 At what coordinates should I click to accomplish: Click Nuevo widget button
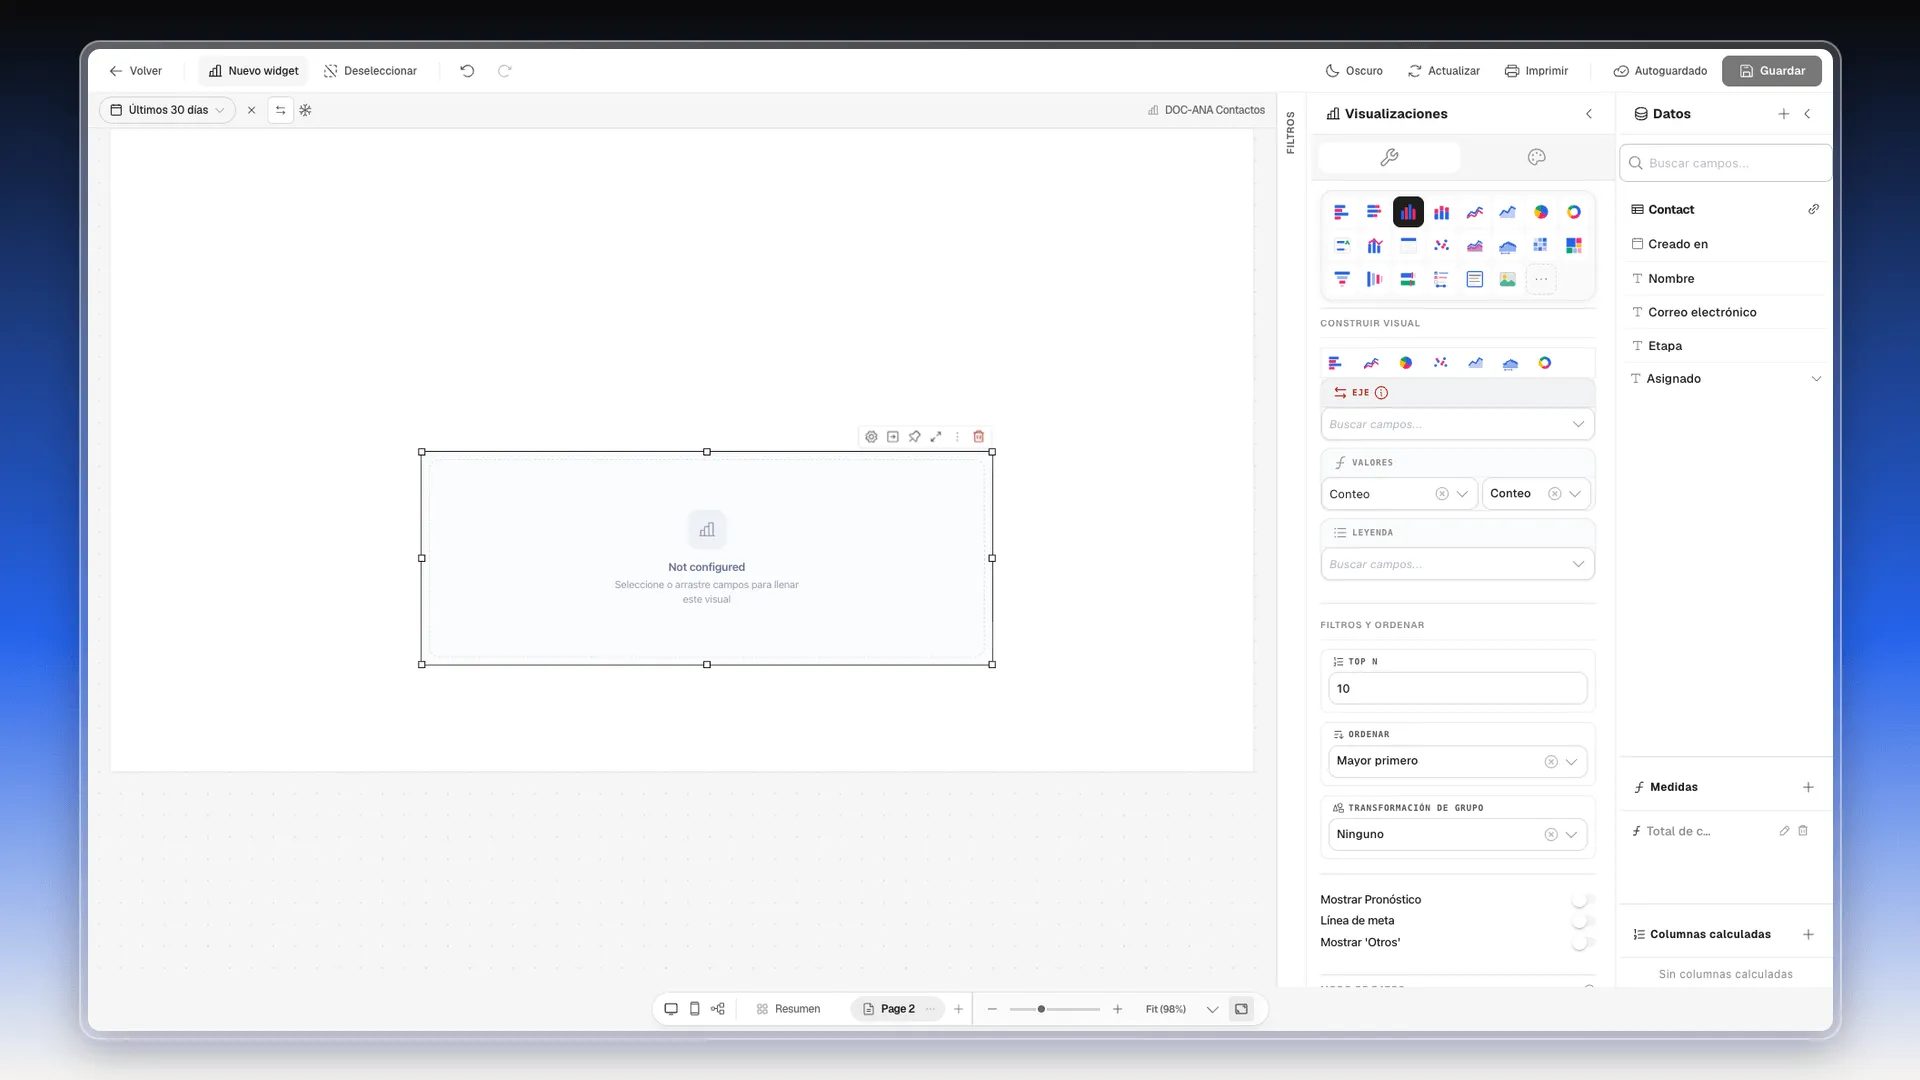[253, 71]
